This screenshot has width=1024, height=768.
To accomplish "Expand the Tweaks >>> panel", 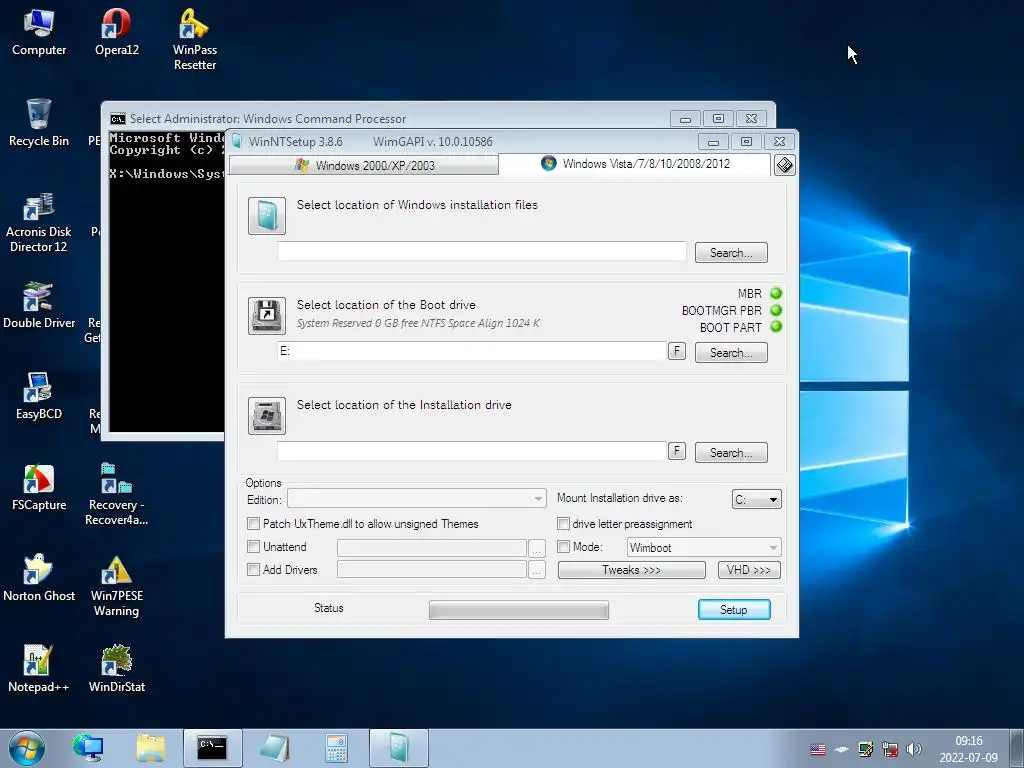I will click(632, 570).
